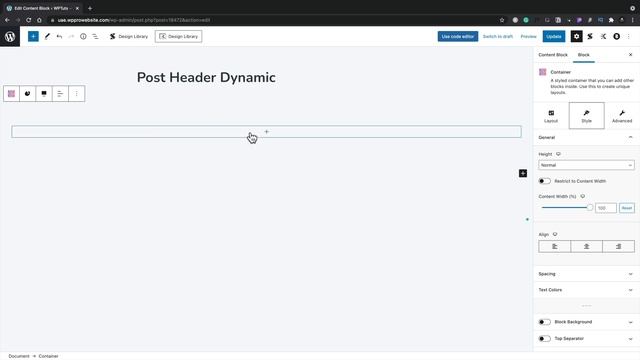This screenshot has height=360, width=640.
Task: Toggle Block Background on
Action: [x=544, y=322]
